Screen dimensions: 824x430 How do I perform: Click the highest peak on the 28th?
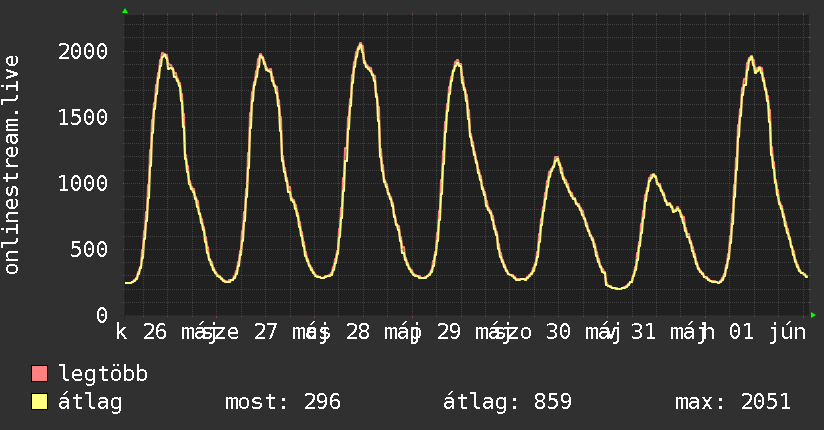pos(360,44)
